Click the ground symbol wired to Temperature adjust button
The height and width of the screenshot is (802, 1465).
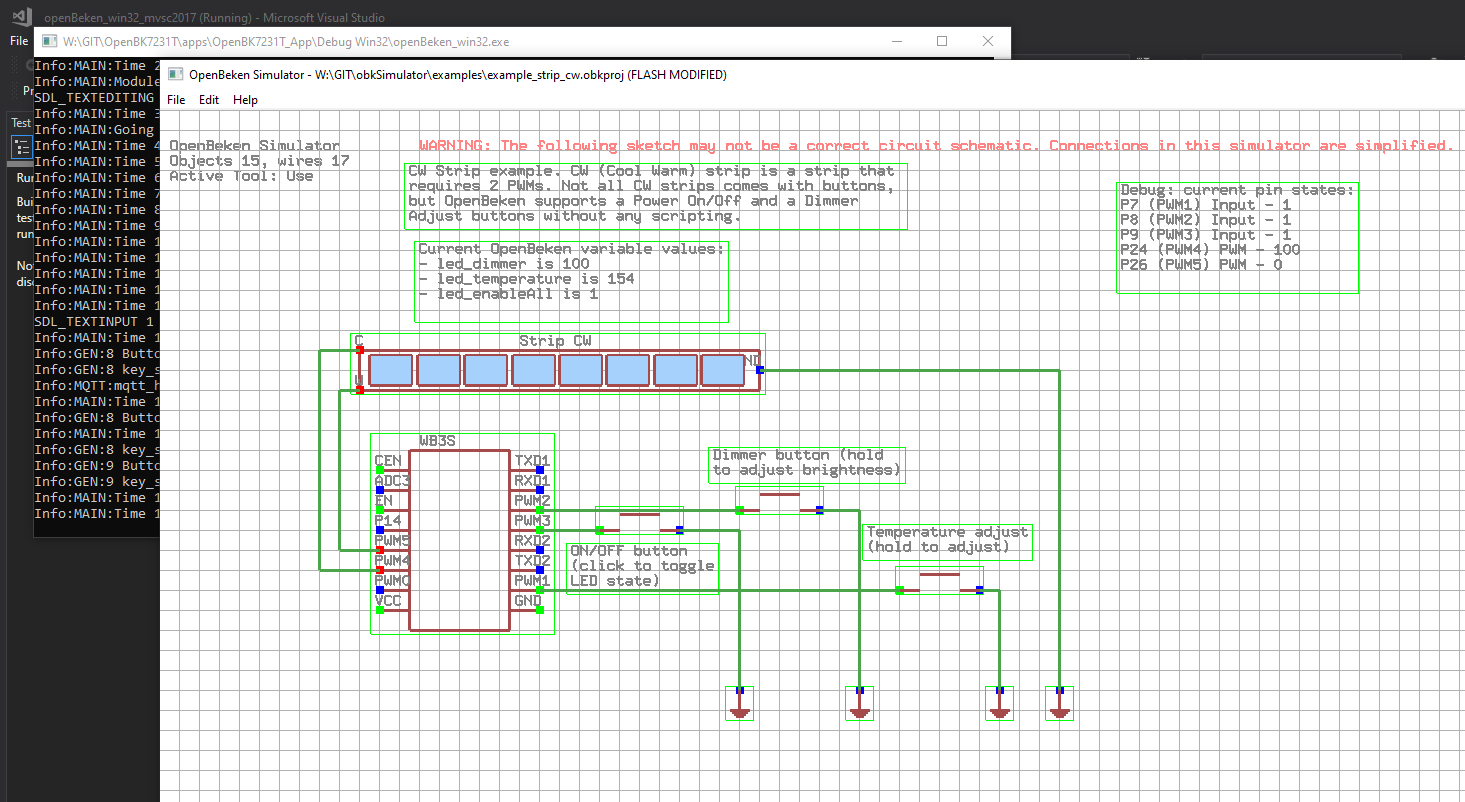tap(999, 703)
